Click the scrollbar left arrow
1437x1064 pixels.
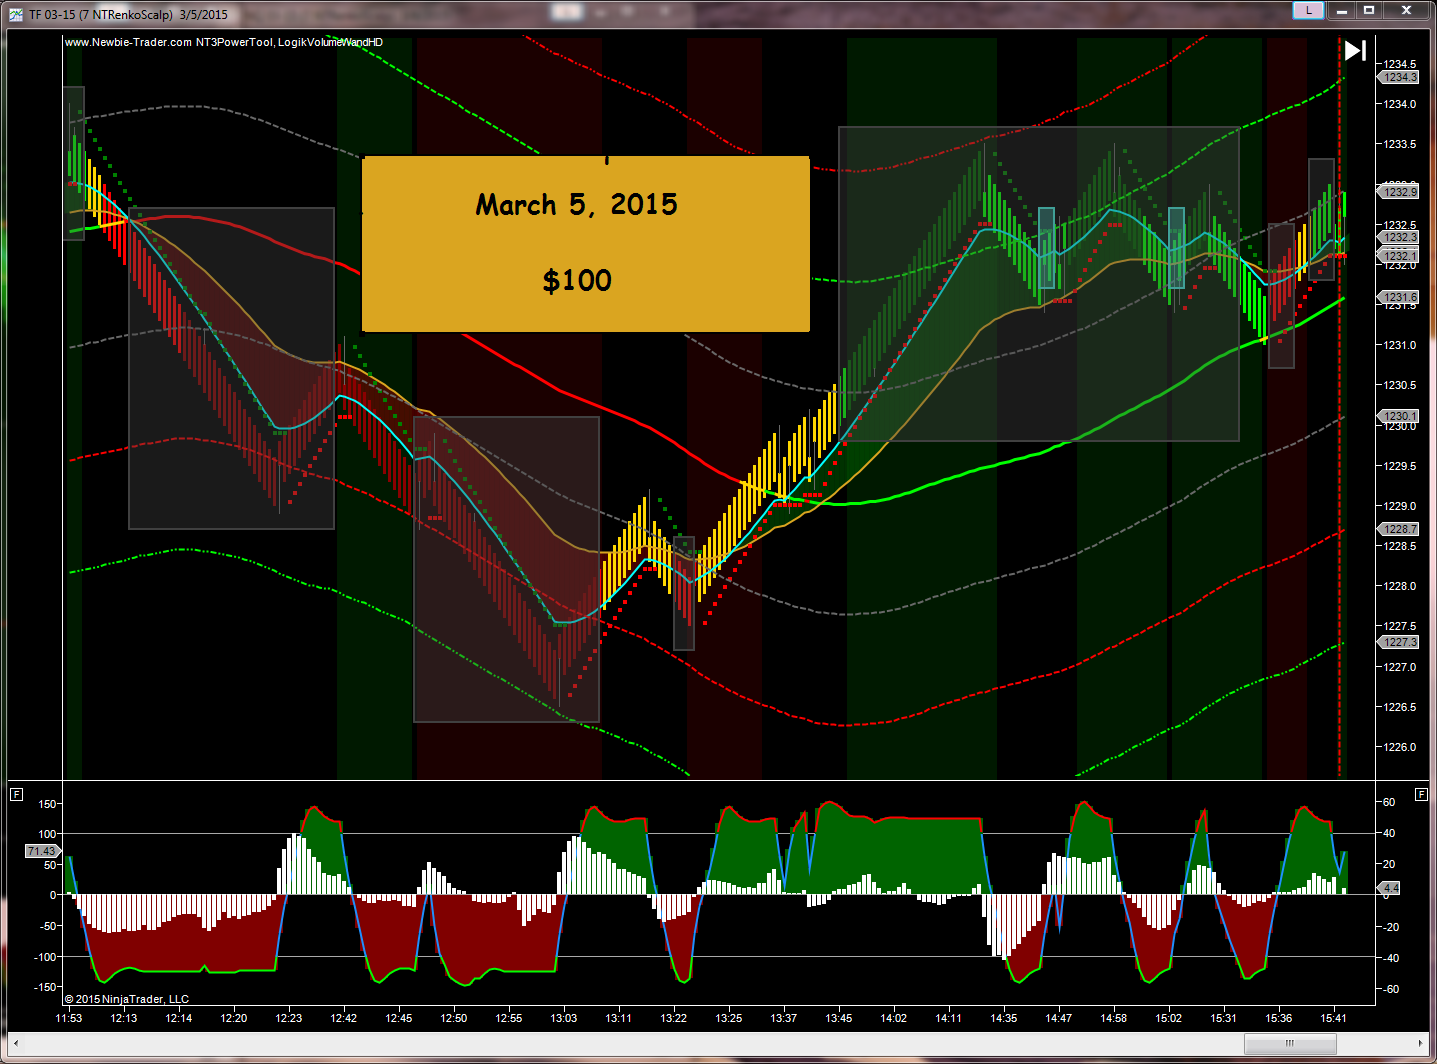[x=15, y=1043]
